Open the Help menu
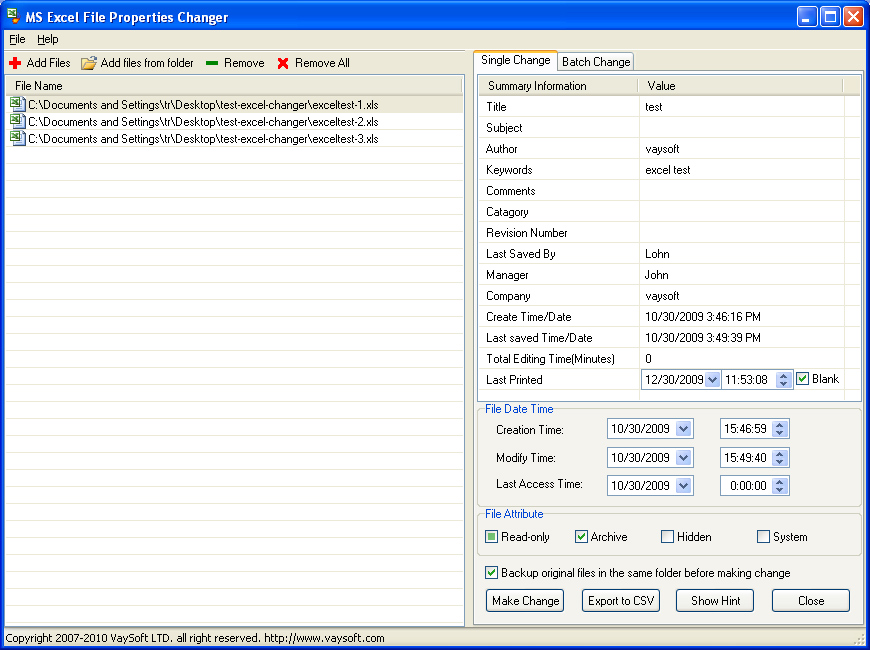This screenshot has width=870, height=650. [48, 39]
